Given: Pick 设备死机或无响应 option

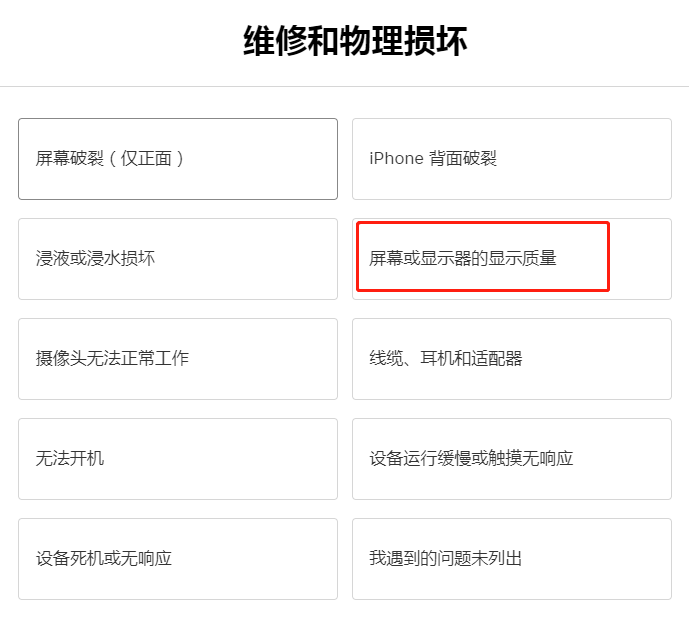Looking at the screenshot, I should [178, 559].
